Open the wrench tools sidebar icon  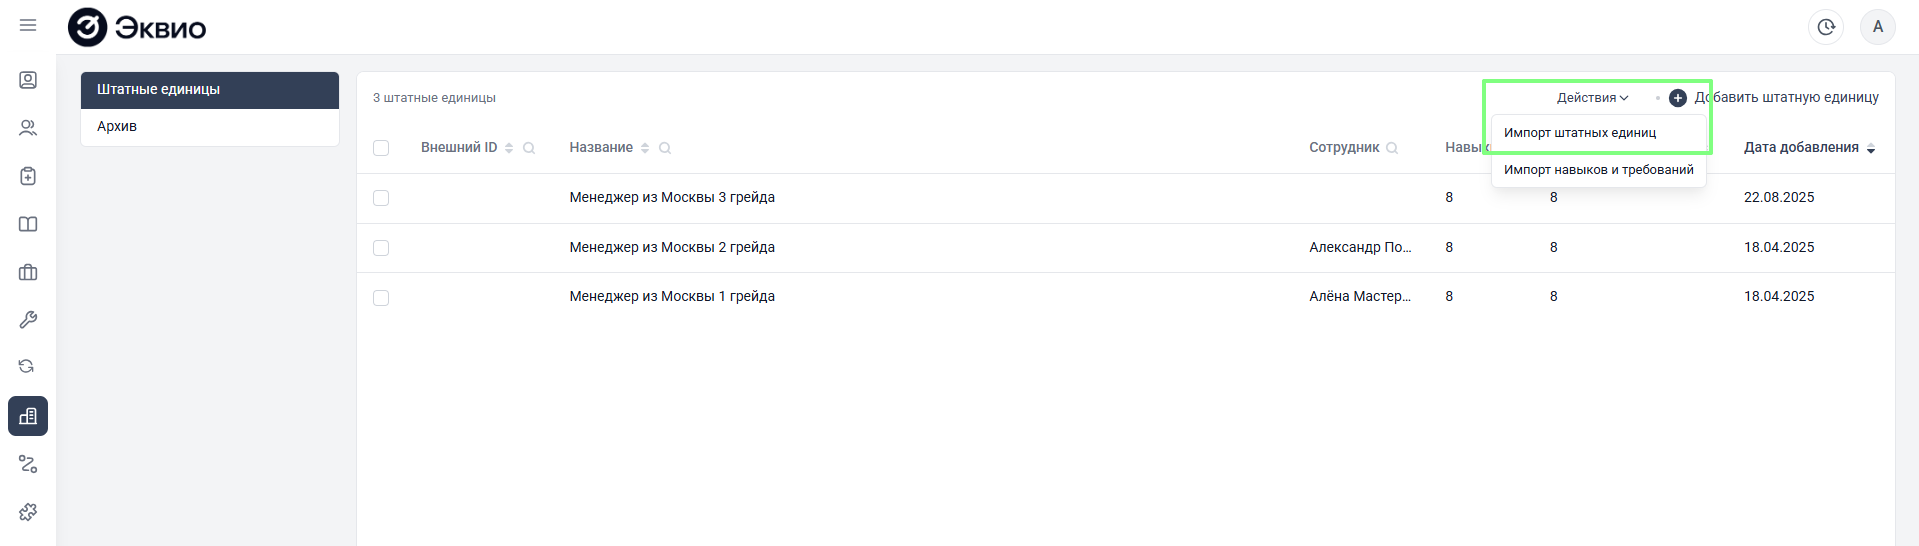[28, 320]
